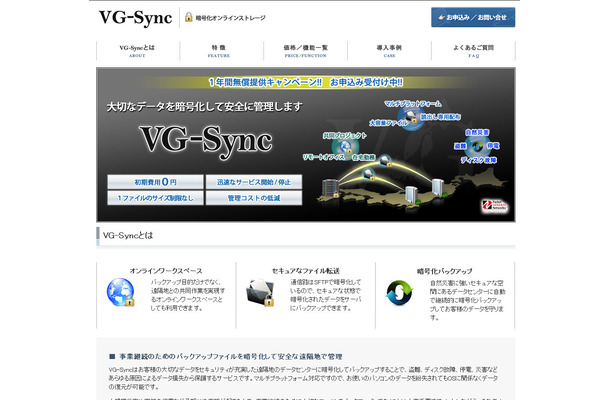This screenshot has width=610, height=400.
Task: Open the 導入事例 CASE menu item
Action: click(389, 51)
